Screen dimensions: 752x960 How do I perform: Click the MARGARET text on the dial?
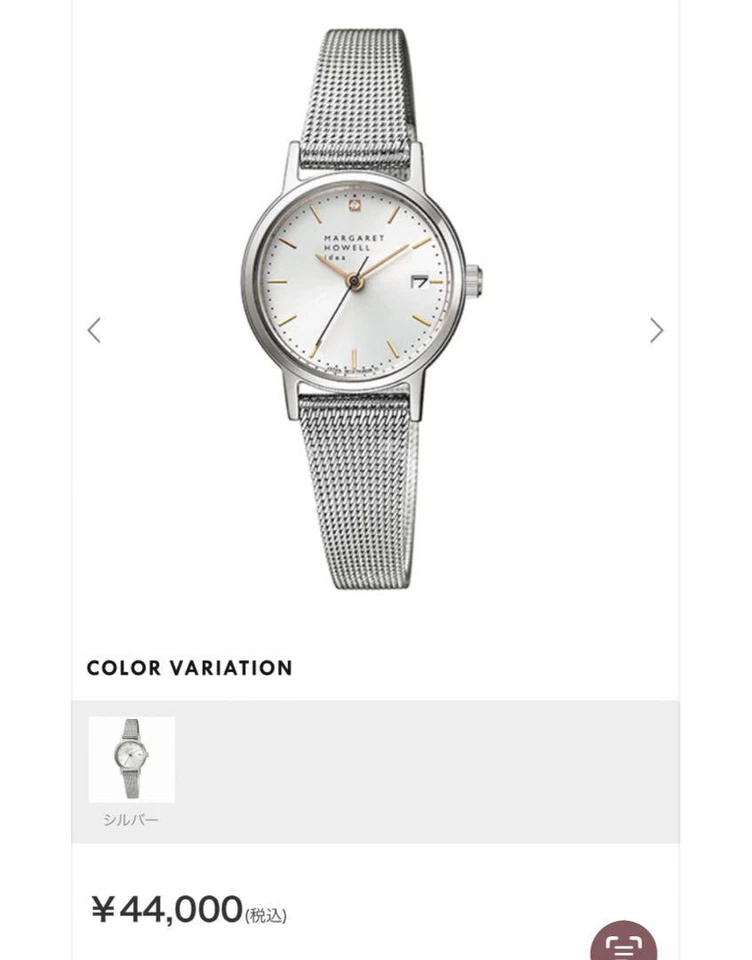coord(355,238)
